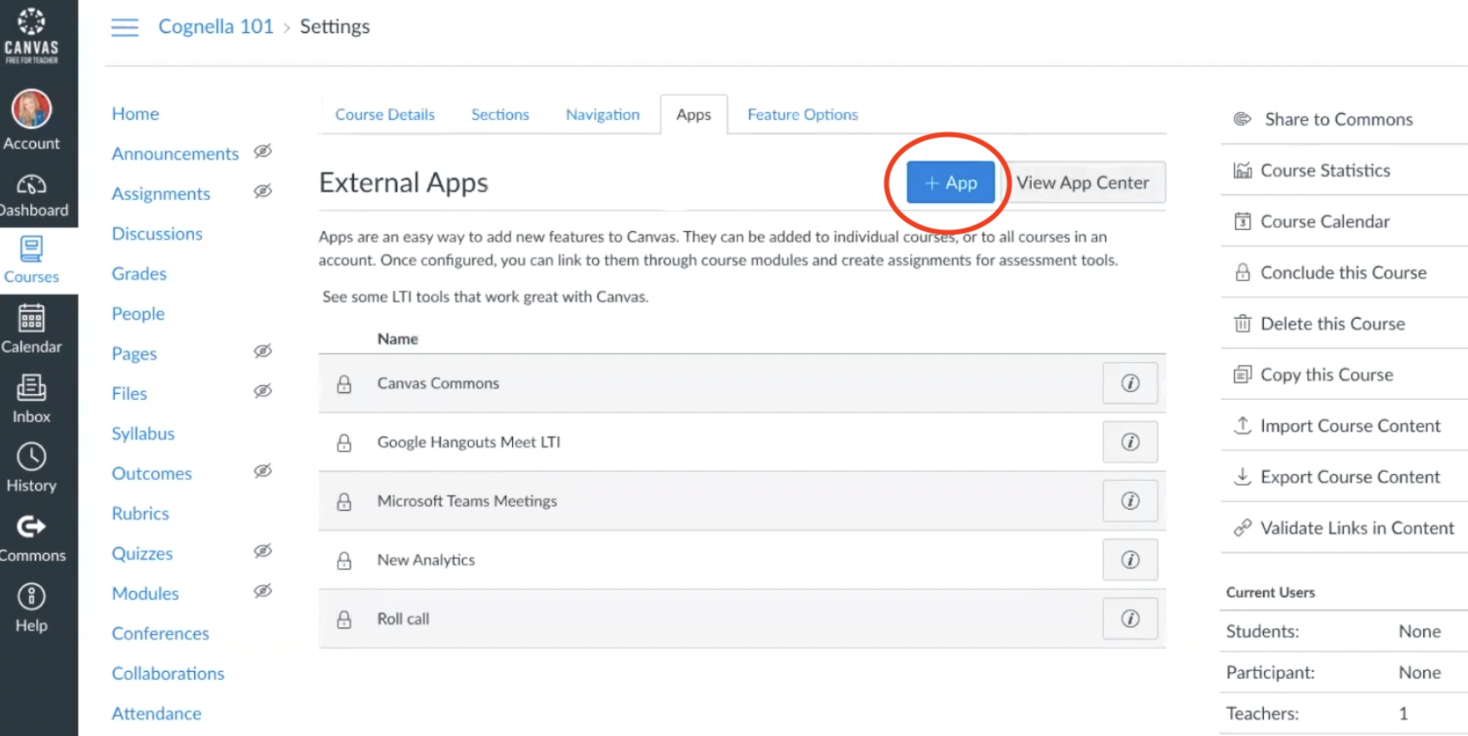Open Attendance in course menu
Viewport: 1468px width, 736px height.
pos(156,713)
